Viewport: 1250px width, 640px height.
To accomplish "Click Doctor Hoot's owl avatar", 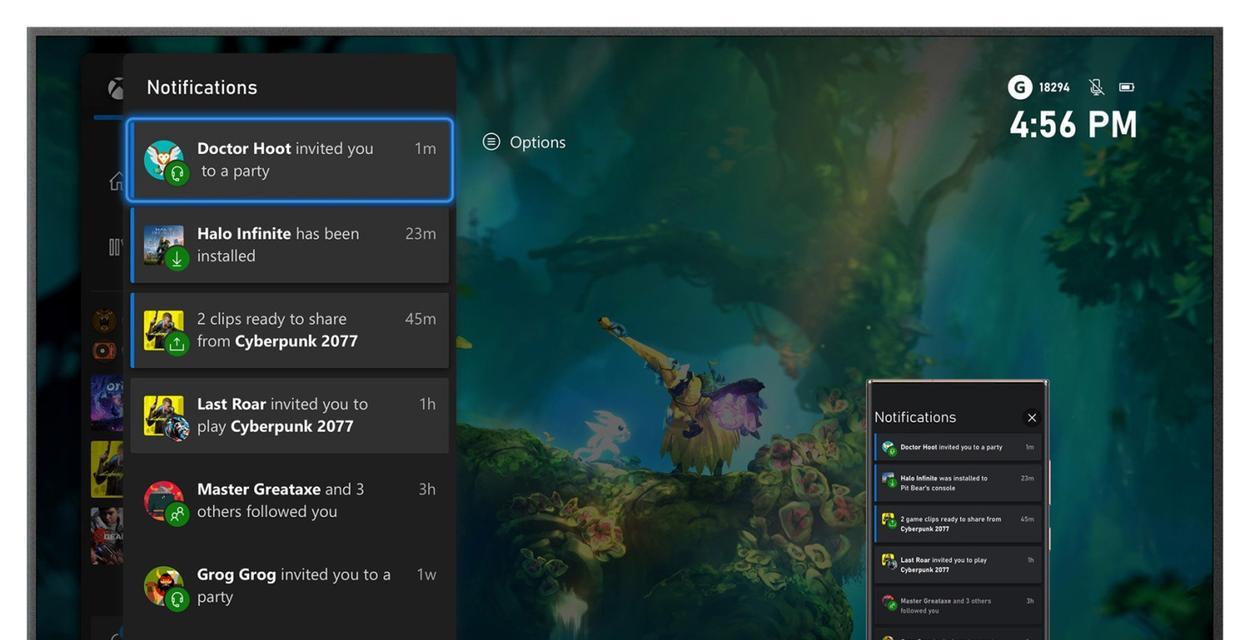I will [x=162, y=159].
